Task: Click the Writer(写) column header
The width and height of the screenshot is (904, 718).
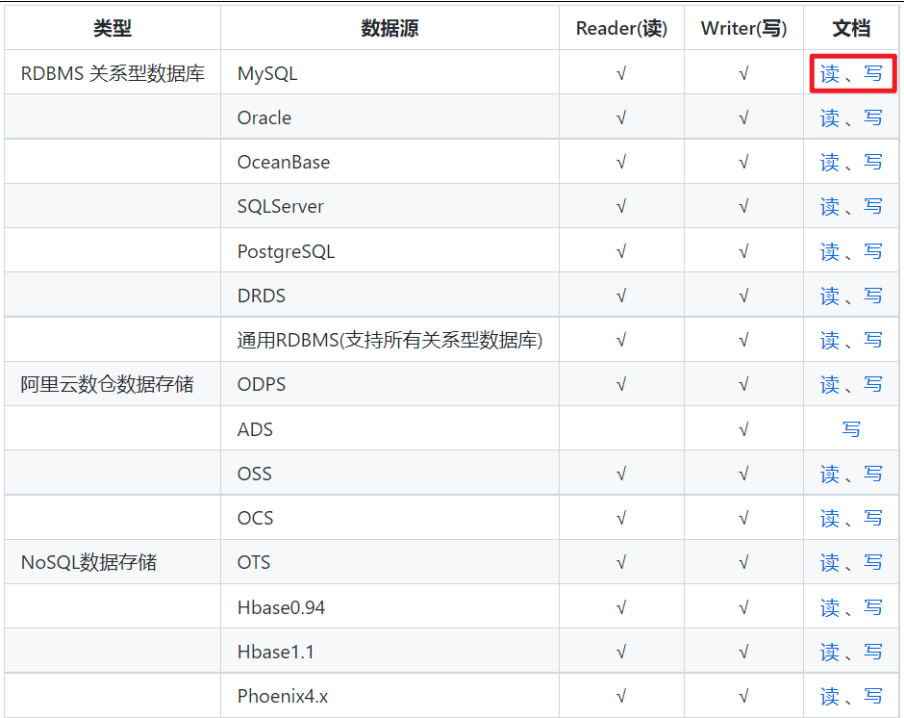Action: pos(744,28)
